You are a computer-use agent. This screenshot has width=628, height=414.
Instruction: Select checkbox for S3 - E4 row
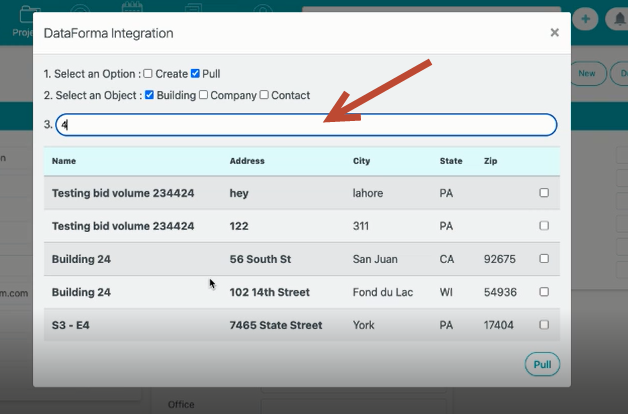click(x=544, y=325)
